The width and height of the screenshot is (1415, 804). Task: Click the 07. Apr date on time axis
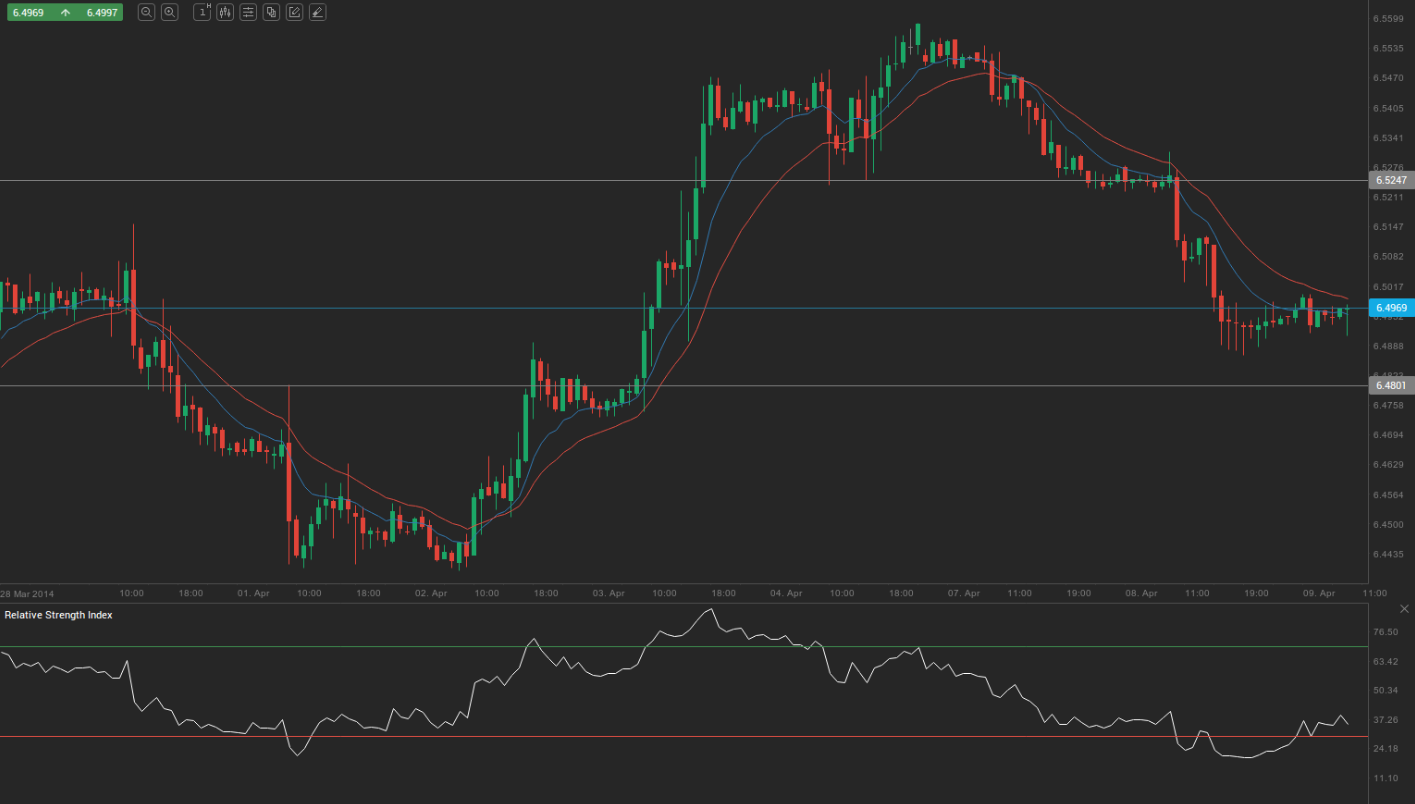tap(963, 593)
